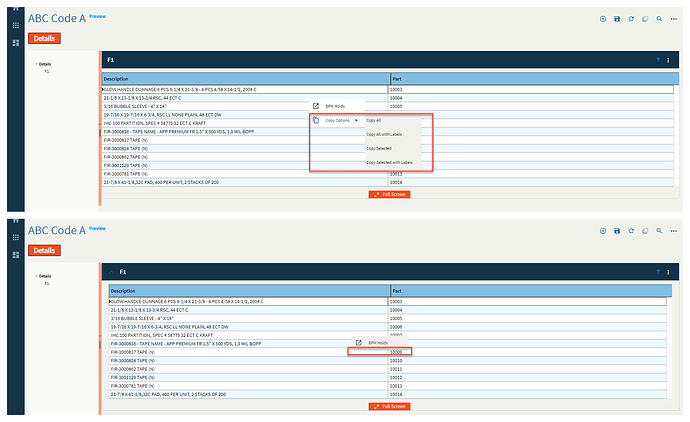Select the F1 tree item in lower screenshot
The image size is (690, 422).
(x=47, y=283)
